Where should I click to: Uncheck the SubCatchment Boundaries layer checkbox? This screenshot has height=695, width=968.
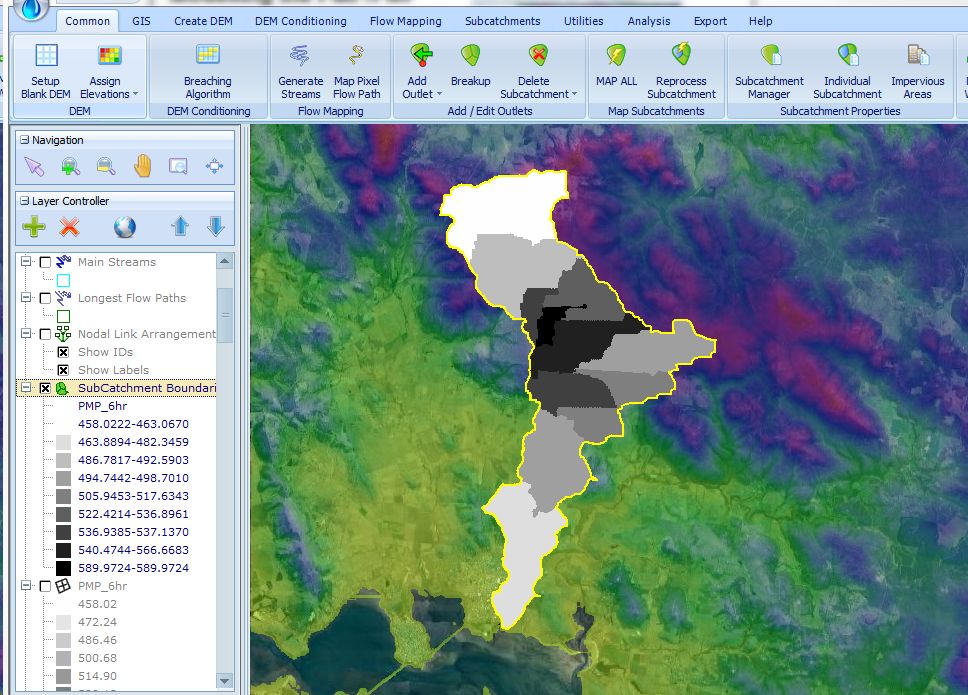(x=45, y=388)
